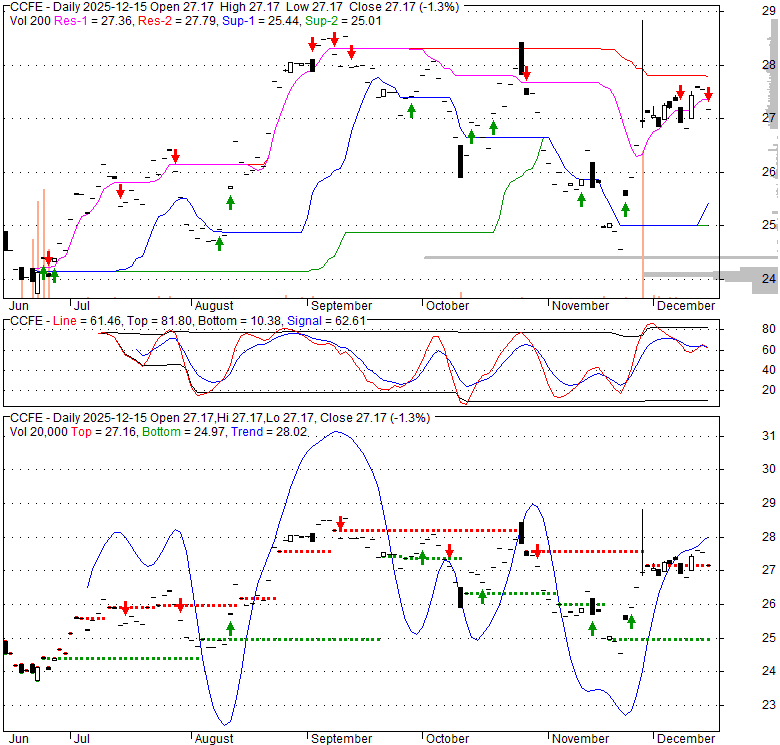The image size is (780, 745).
Task: Click the red arrow under the tall late-October candle, top chart
Action: coord(526,73)
